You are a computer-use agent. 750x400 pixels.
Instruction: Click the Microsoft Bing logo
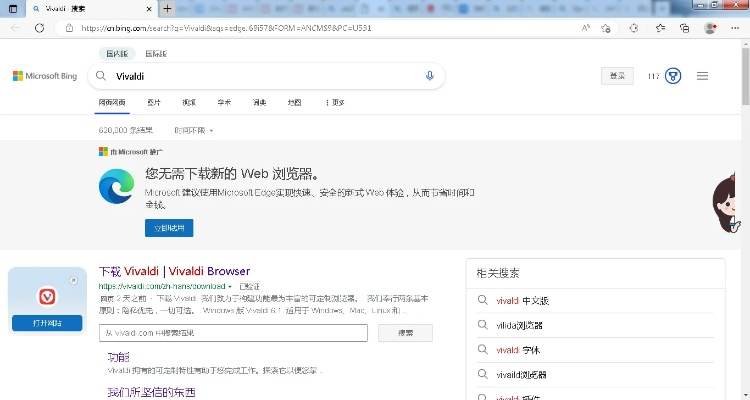[45, 76]
